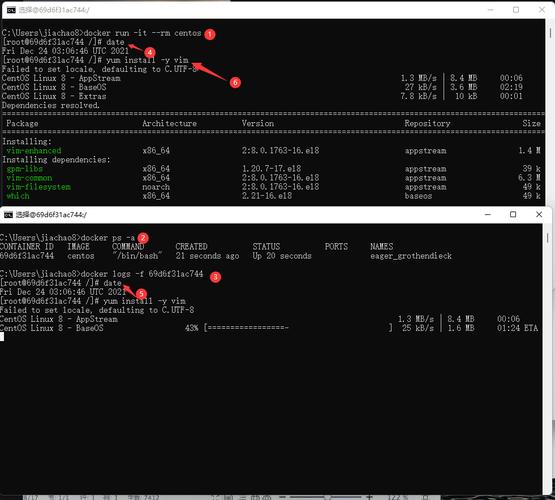Click the 'vim-filesystem' package name
The image size is (555, 500).
38,187
